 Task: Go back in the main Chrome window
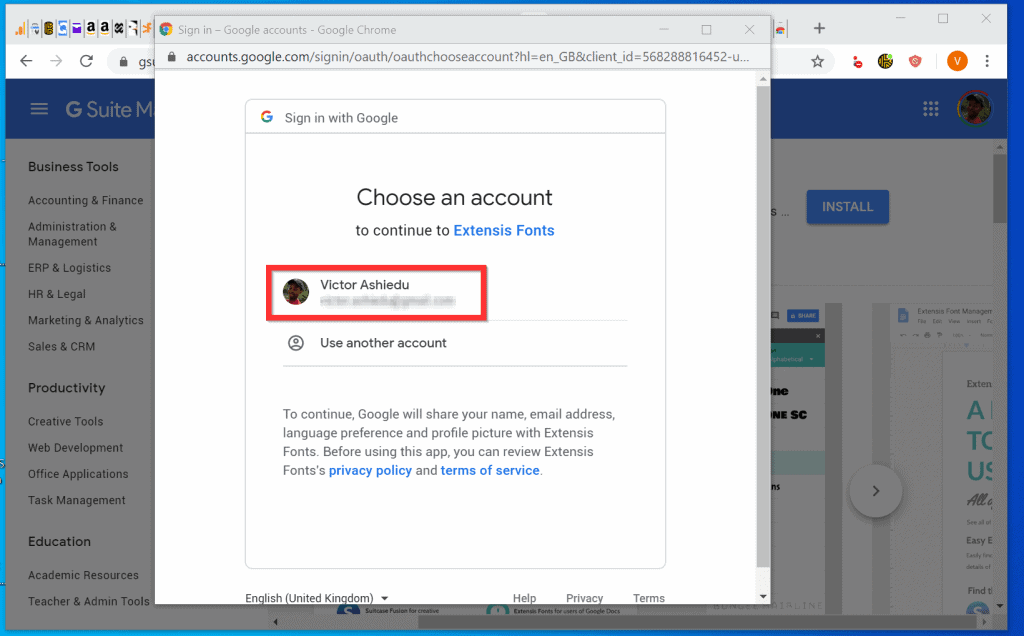[x=26, y=61]
